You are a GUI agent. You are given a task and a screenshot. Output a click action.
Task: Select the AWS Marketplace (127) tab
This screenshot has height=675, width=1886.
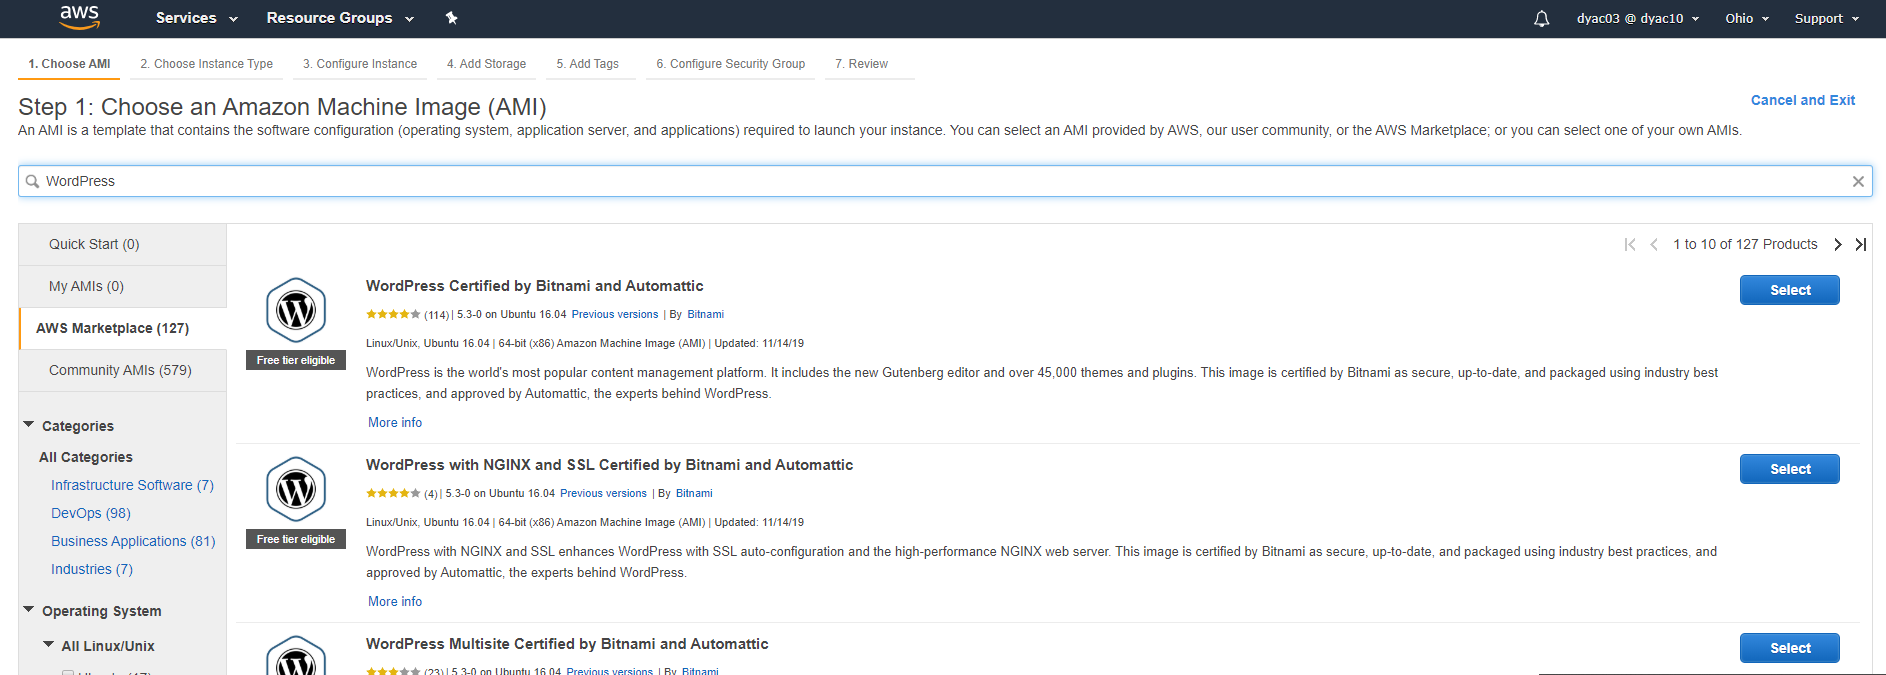(x=123, y=328)
